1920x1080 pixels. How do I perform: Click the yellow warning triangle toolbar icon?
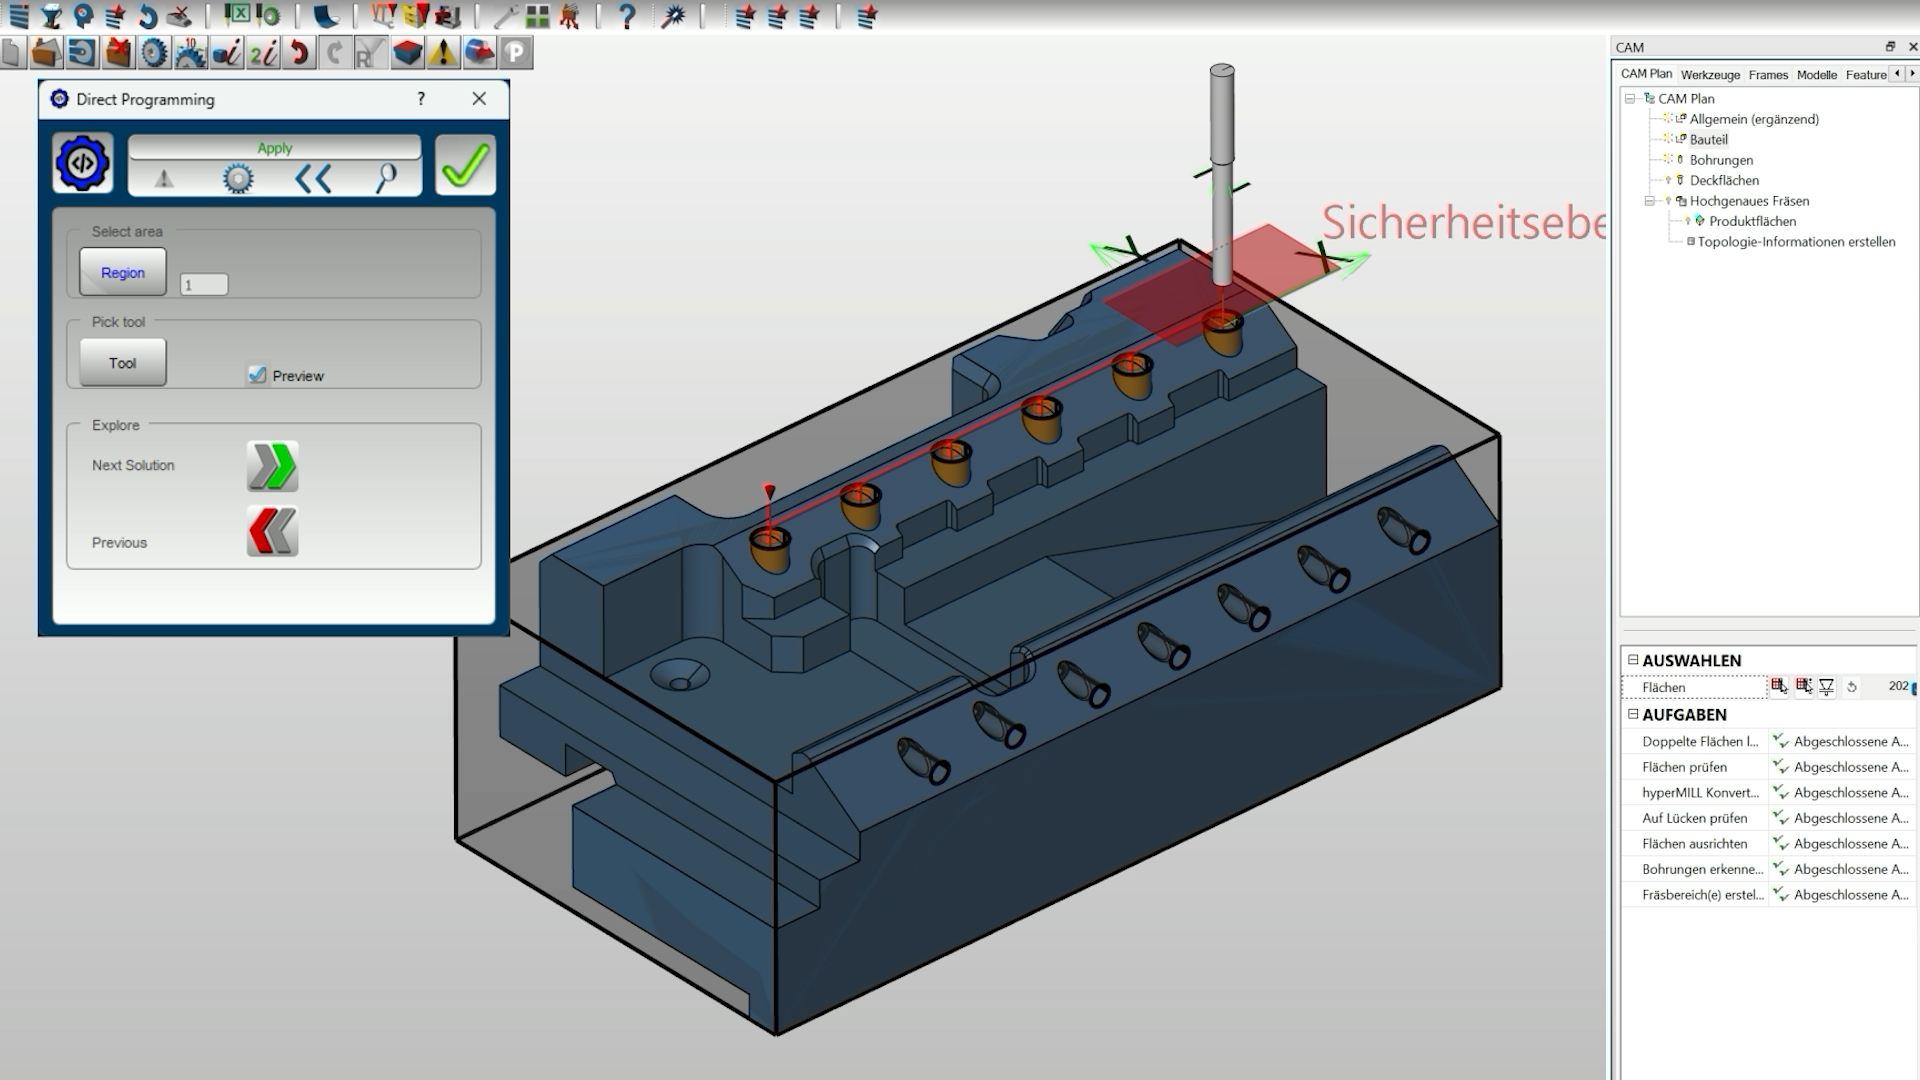tap(443, 53)
